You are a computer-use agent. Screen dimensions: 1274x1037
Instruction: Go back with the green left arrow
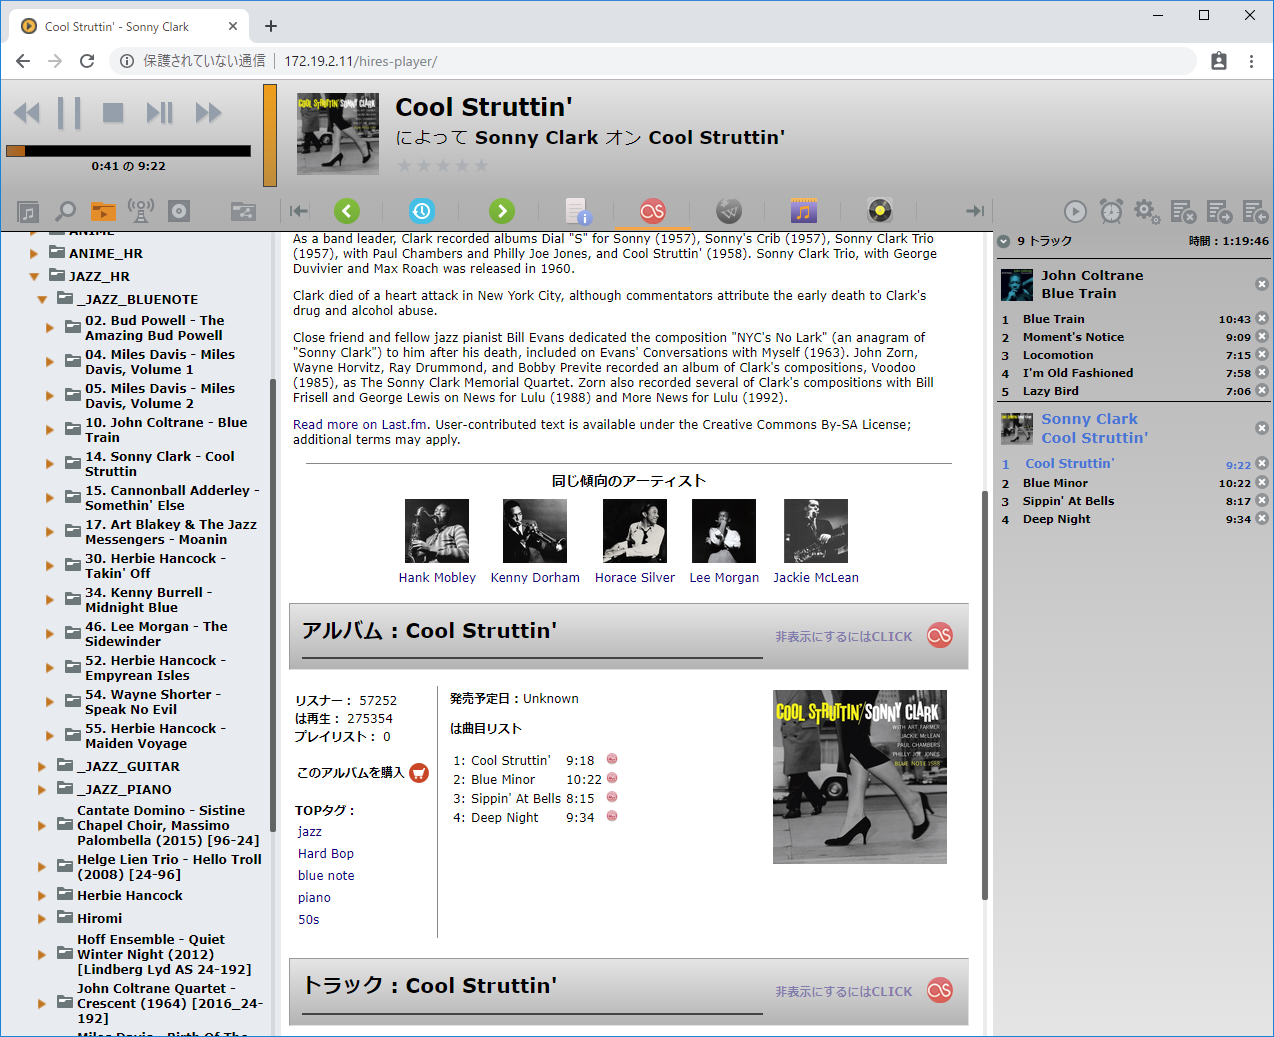(x=347, y=211)
